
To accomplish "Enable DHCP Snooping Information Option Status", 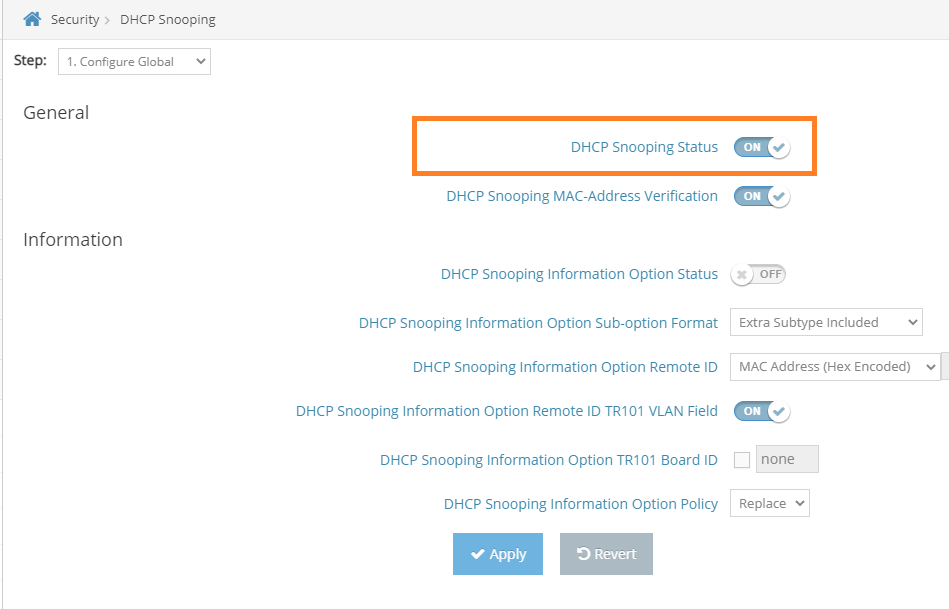I will [758, 274].
